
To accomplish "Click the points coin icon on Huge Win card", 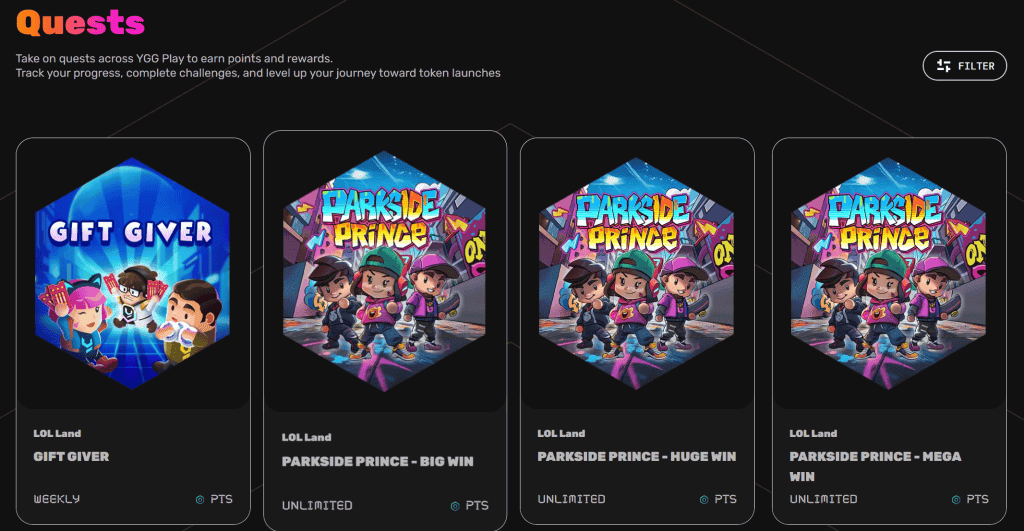I will [x=703, y=499].
